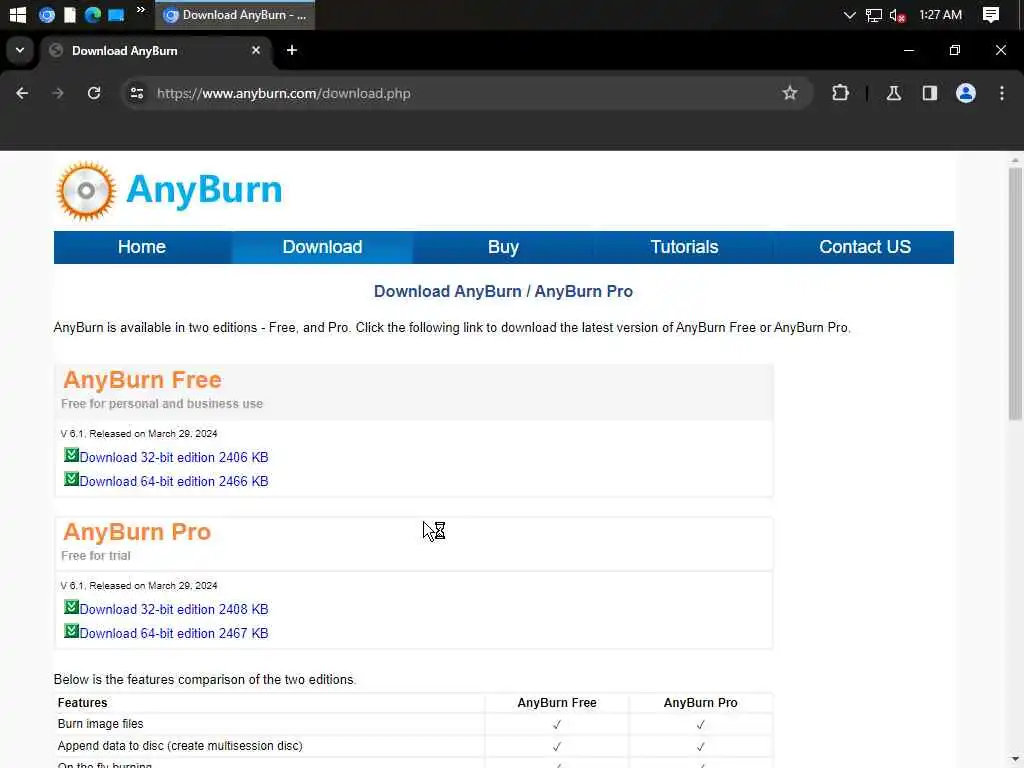Open the clock showing 1:27 AM
Image resolution: width=1024 pixels, height=768 pixels.
point(940,14)
